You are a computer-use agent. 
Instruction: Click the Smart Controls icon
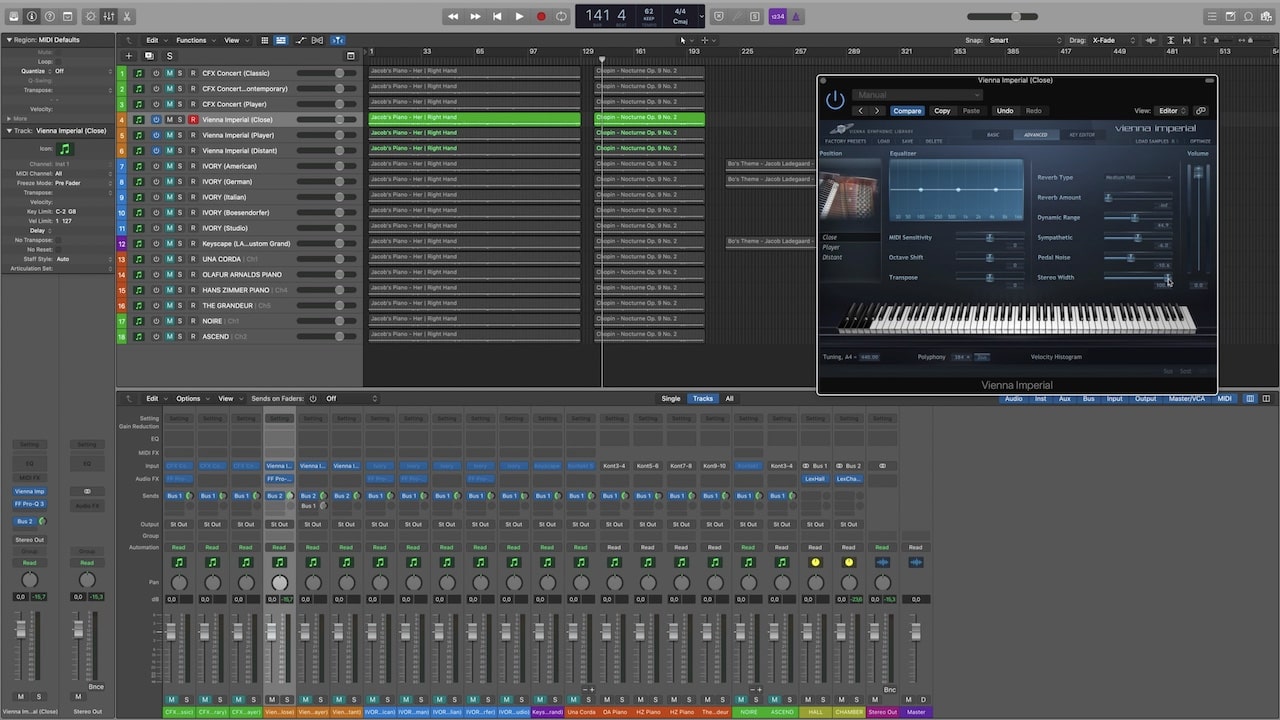(90, 16)
